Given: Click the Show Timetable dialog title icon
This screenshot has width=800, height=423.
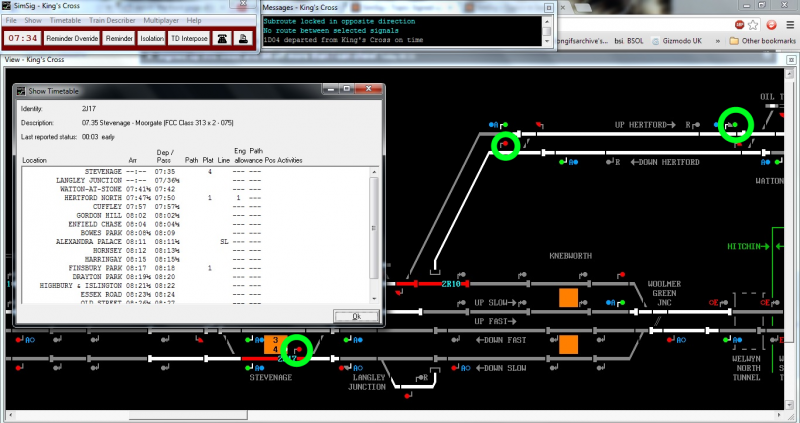Looking at the screenshot, I should (x=21, y=91).
